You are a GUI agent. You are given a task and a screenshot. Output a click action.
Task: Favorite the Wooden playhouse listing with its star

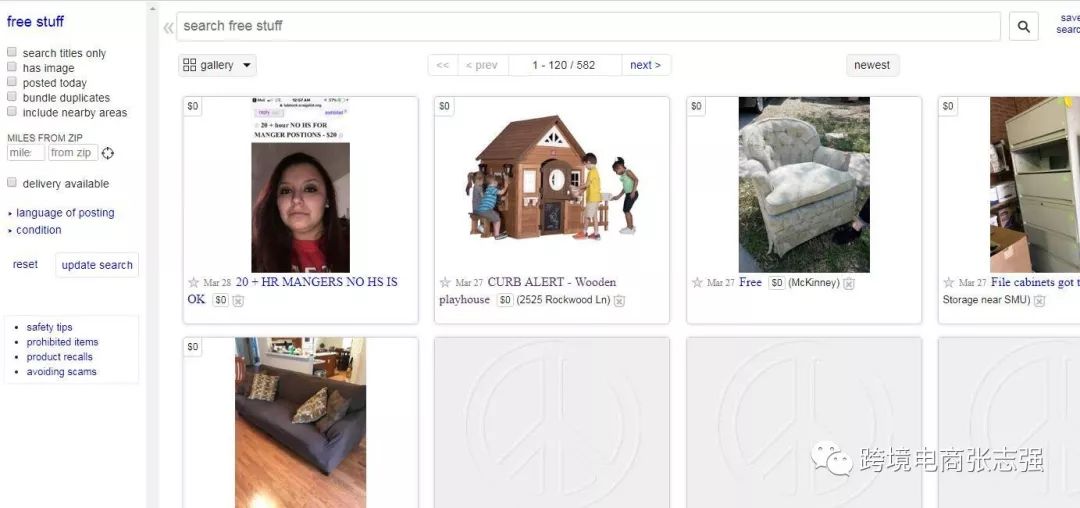coord(445,282)
